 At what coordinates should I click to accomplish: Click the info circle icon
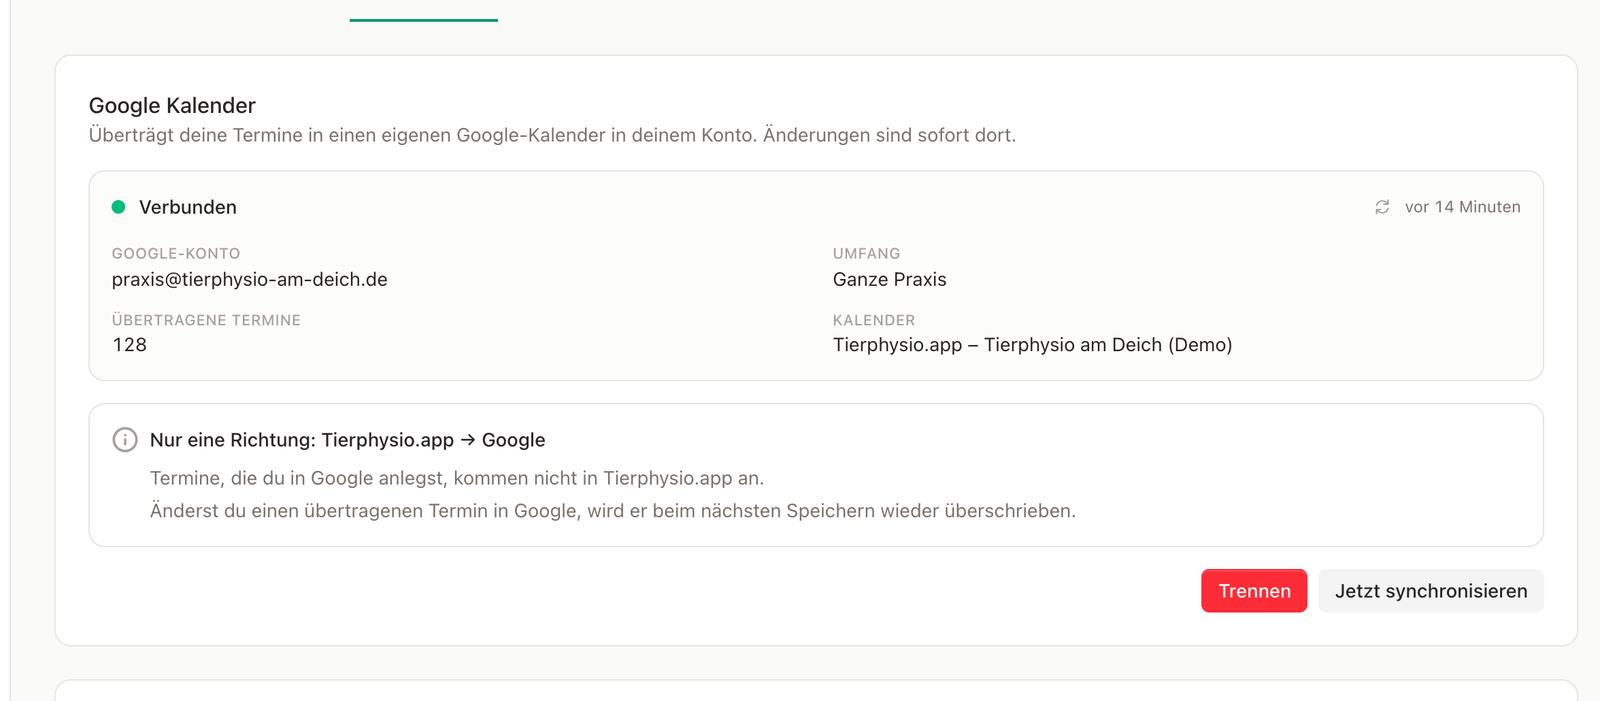point(125,440)
